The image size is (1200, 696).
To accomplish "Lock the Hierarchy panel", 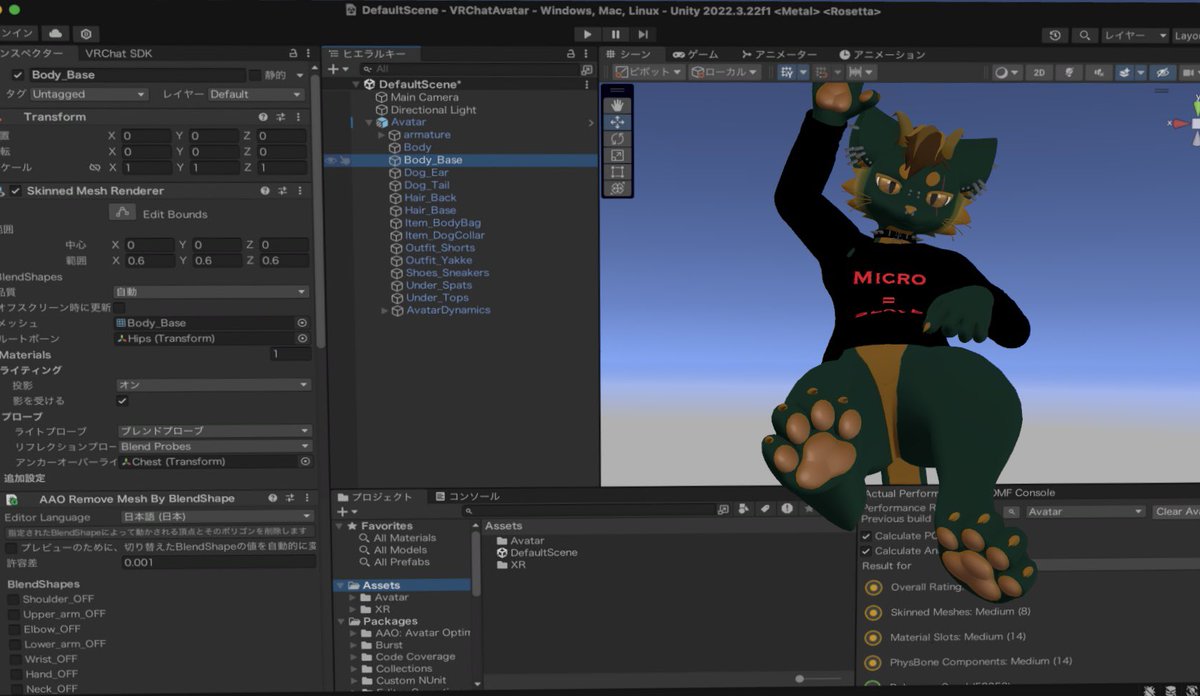I will 571,53.
